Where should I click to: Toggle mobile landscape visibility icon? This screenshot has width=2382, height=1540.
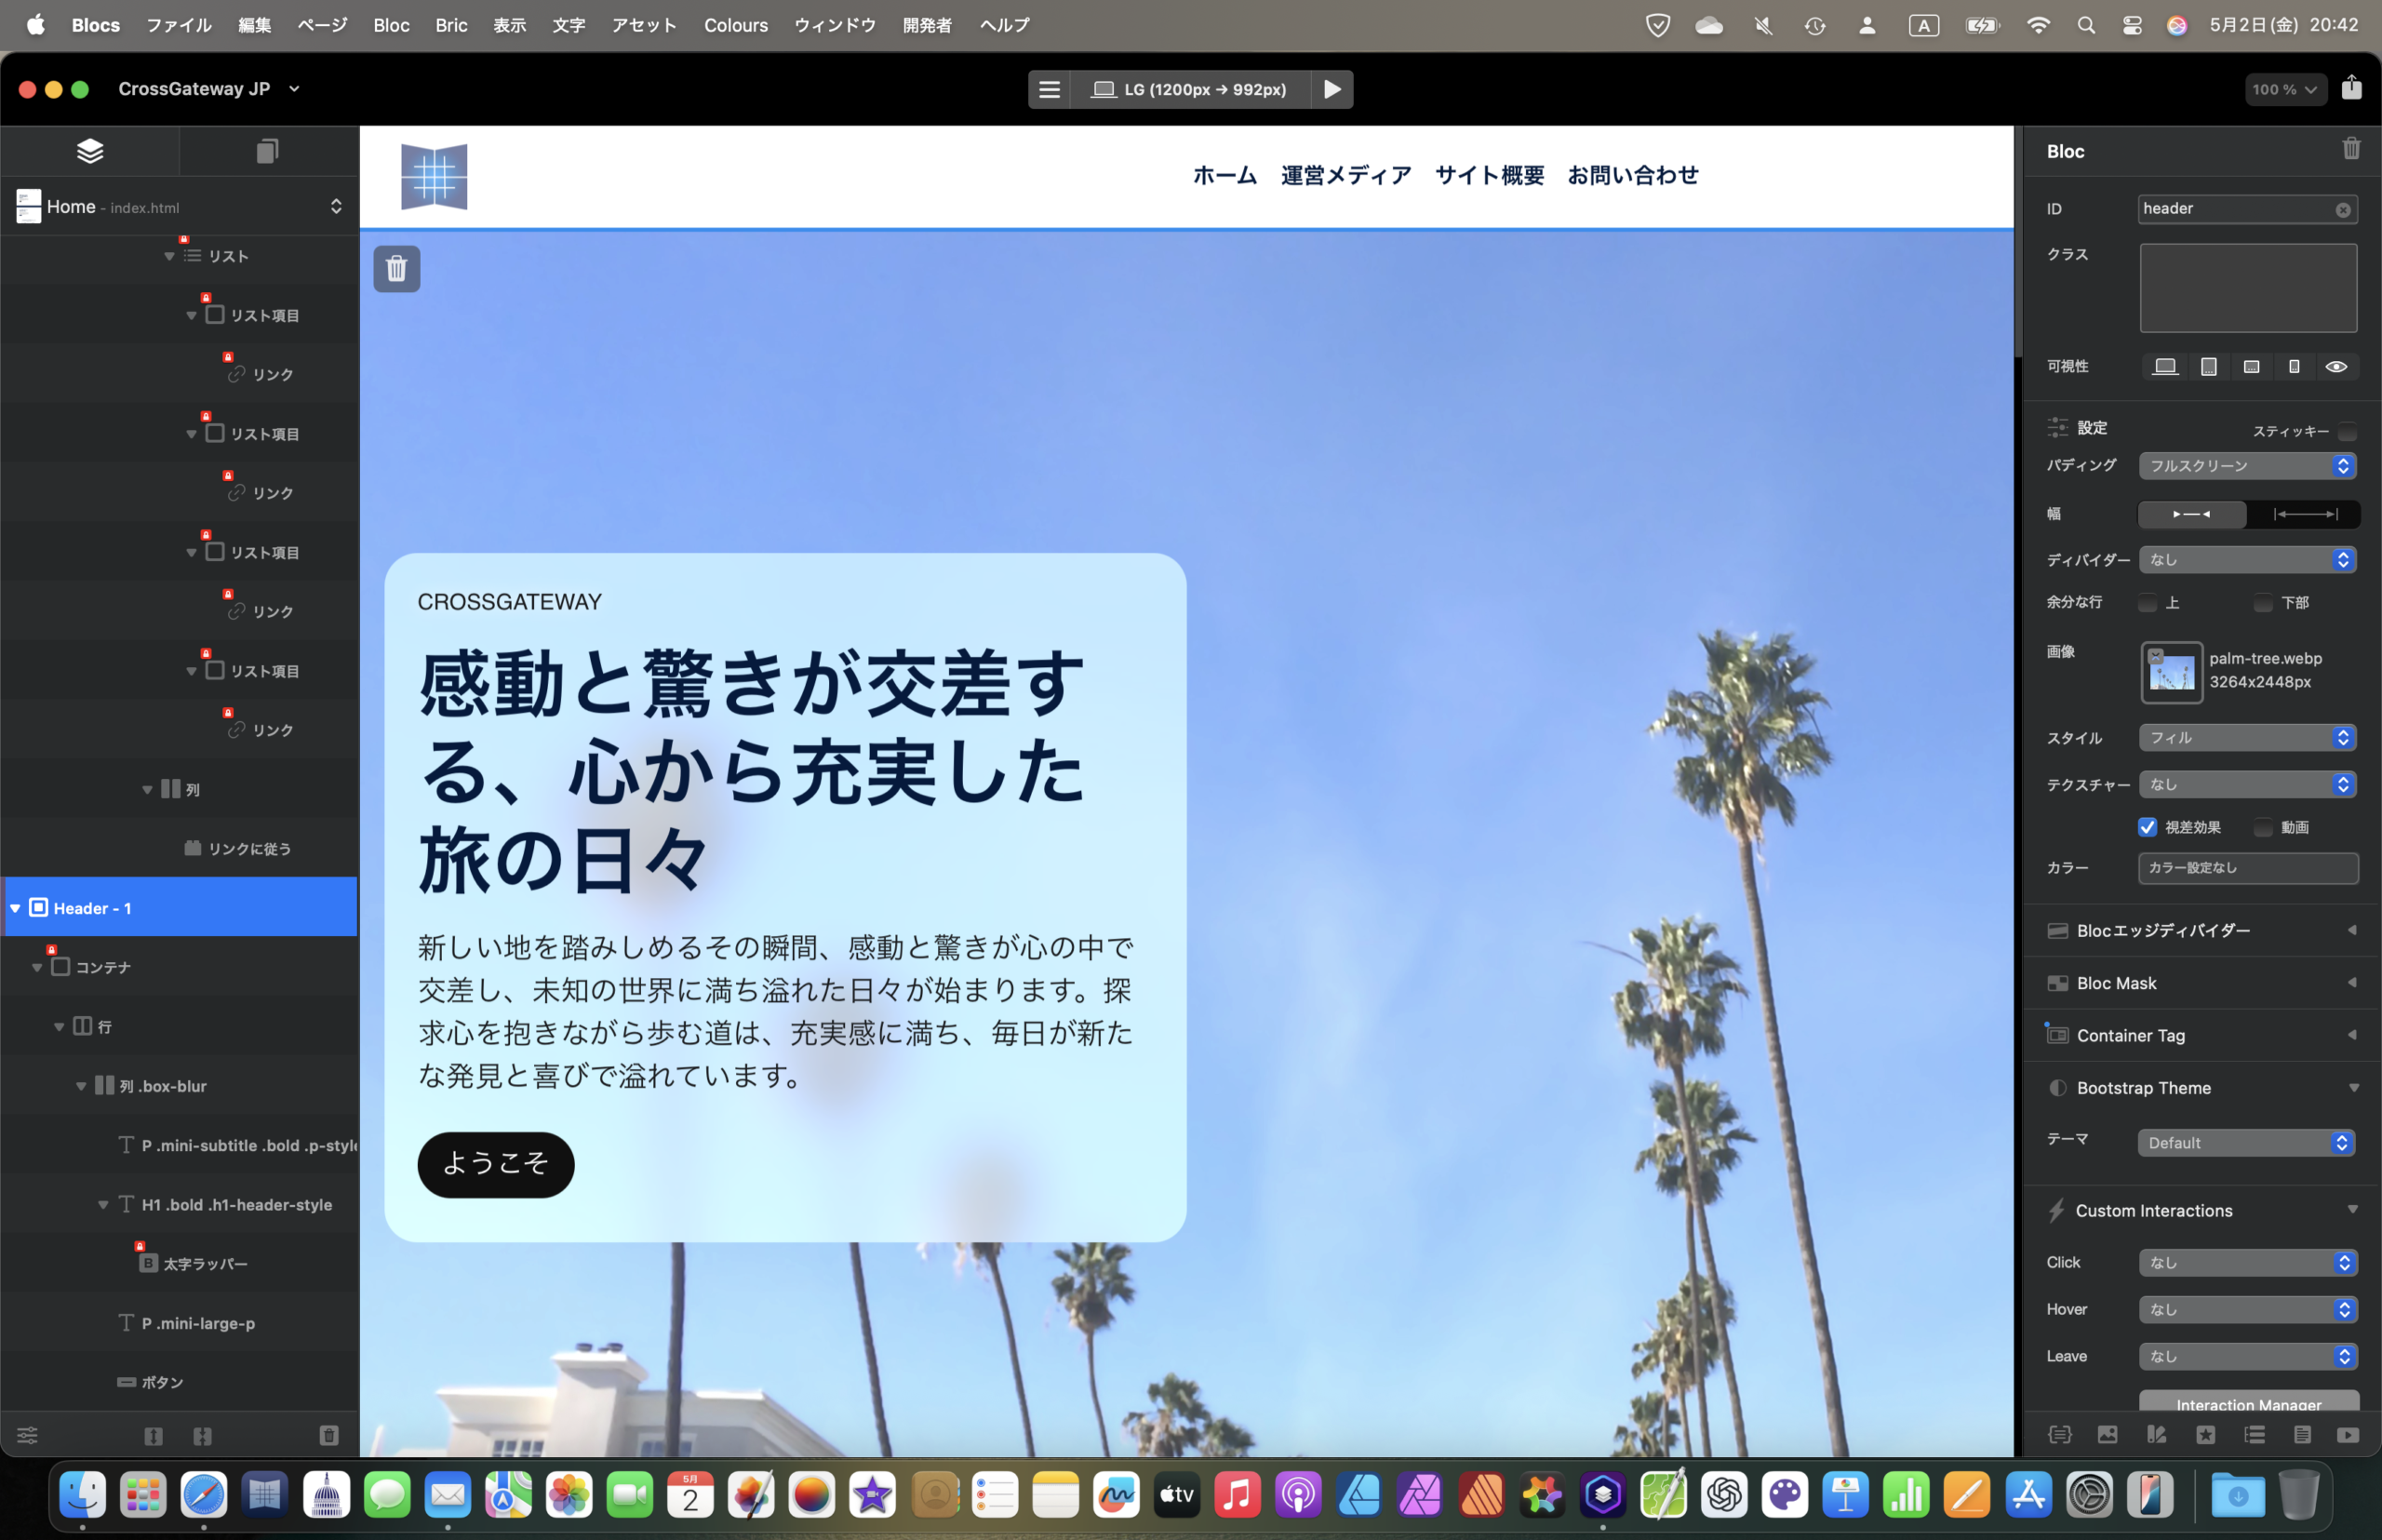click(2252, 367)
